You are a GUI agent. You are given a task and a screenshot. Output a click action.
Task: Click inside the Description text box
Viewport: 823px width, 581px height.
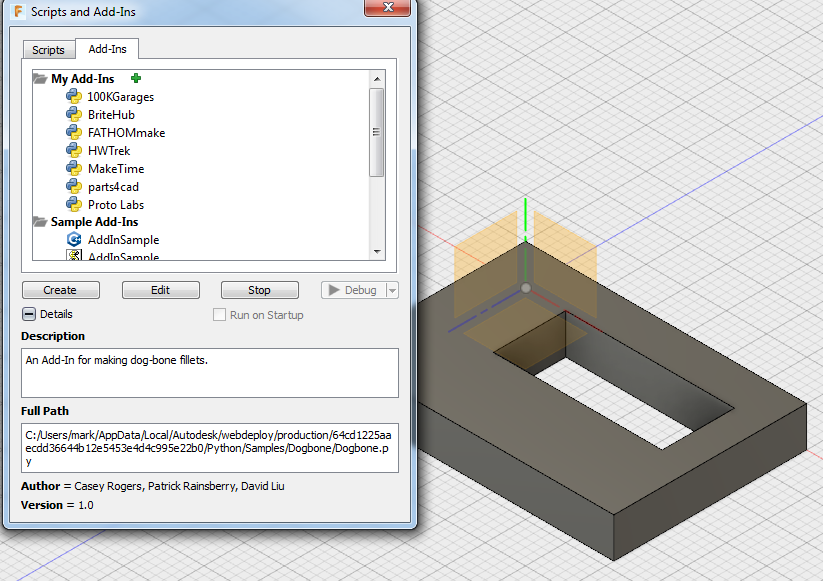pyautogui.click(x=210, y=373)
